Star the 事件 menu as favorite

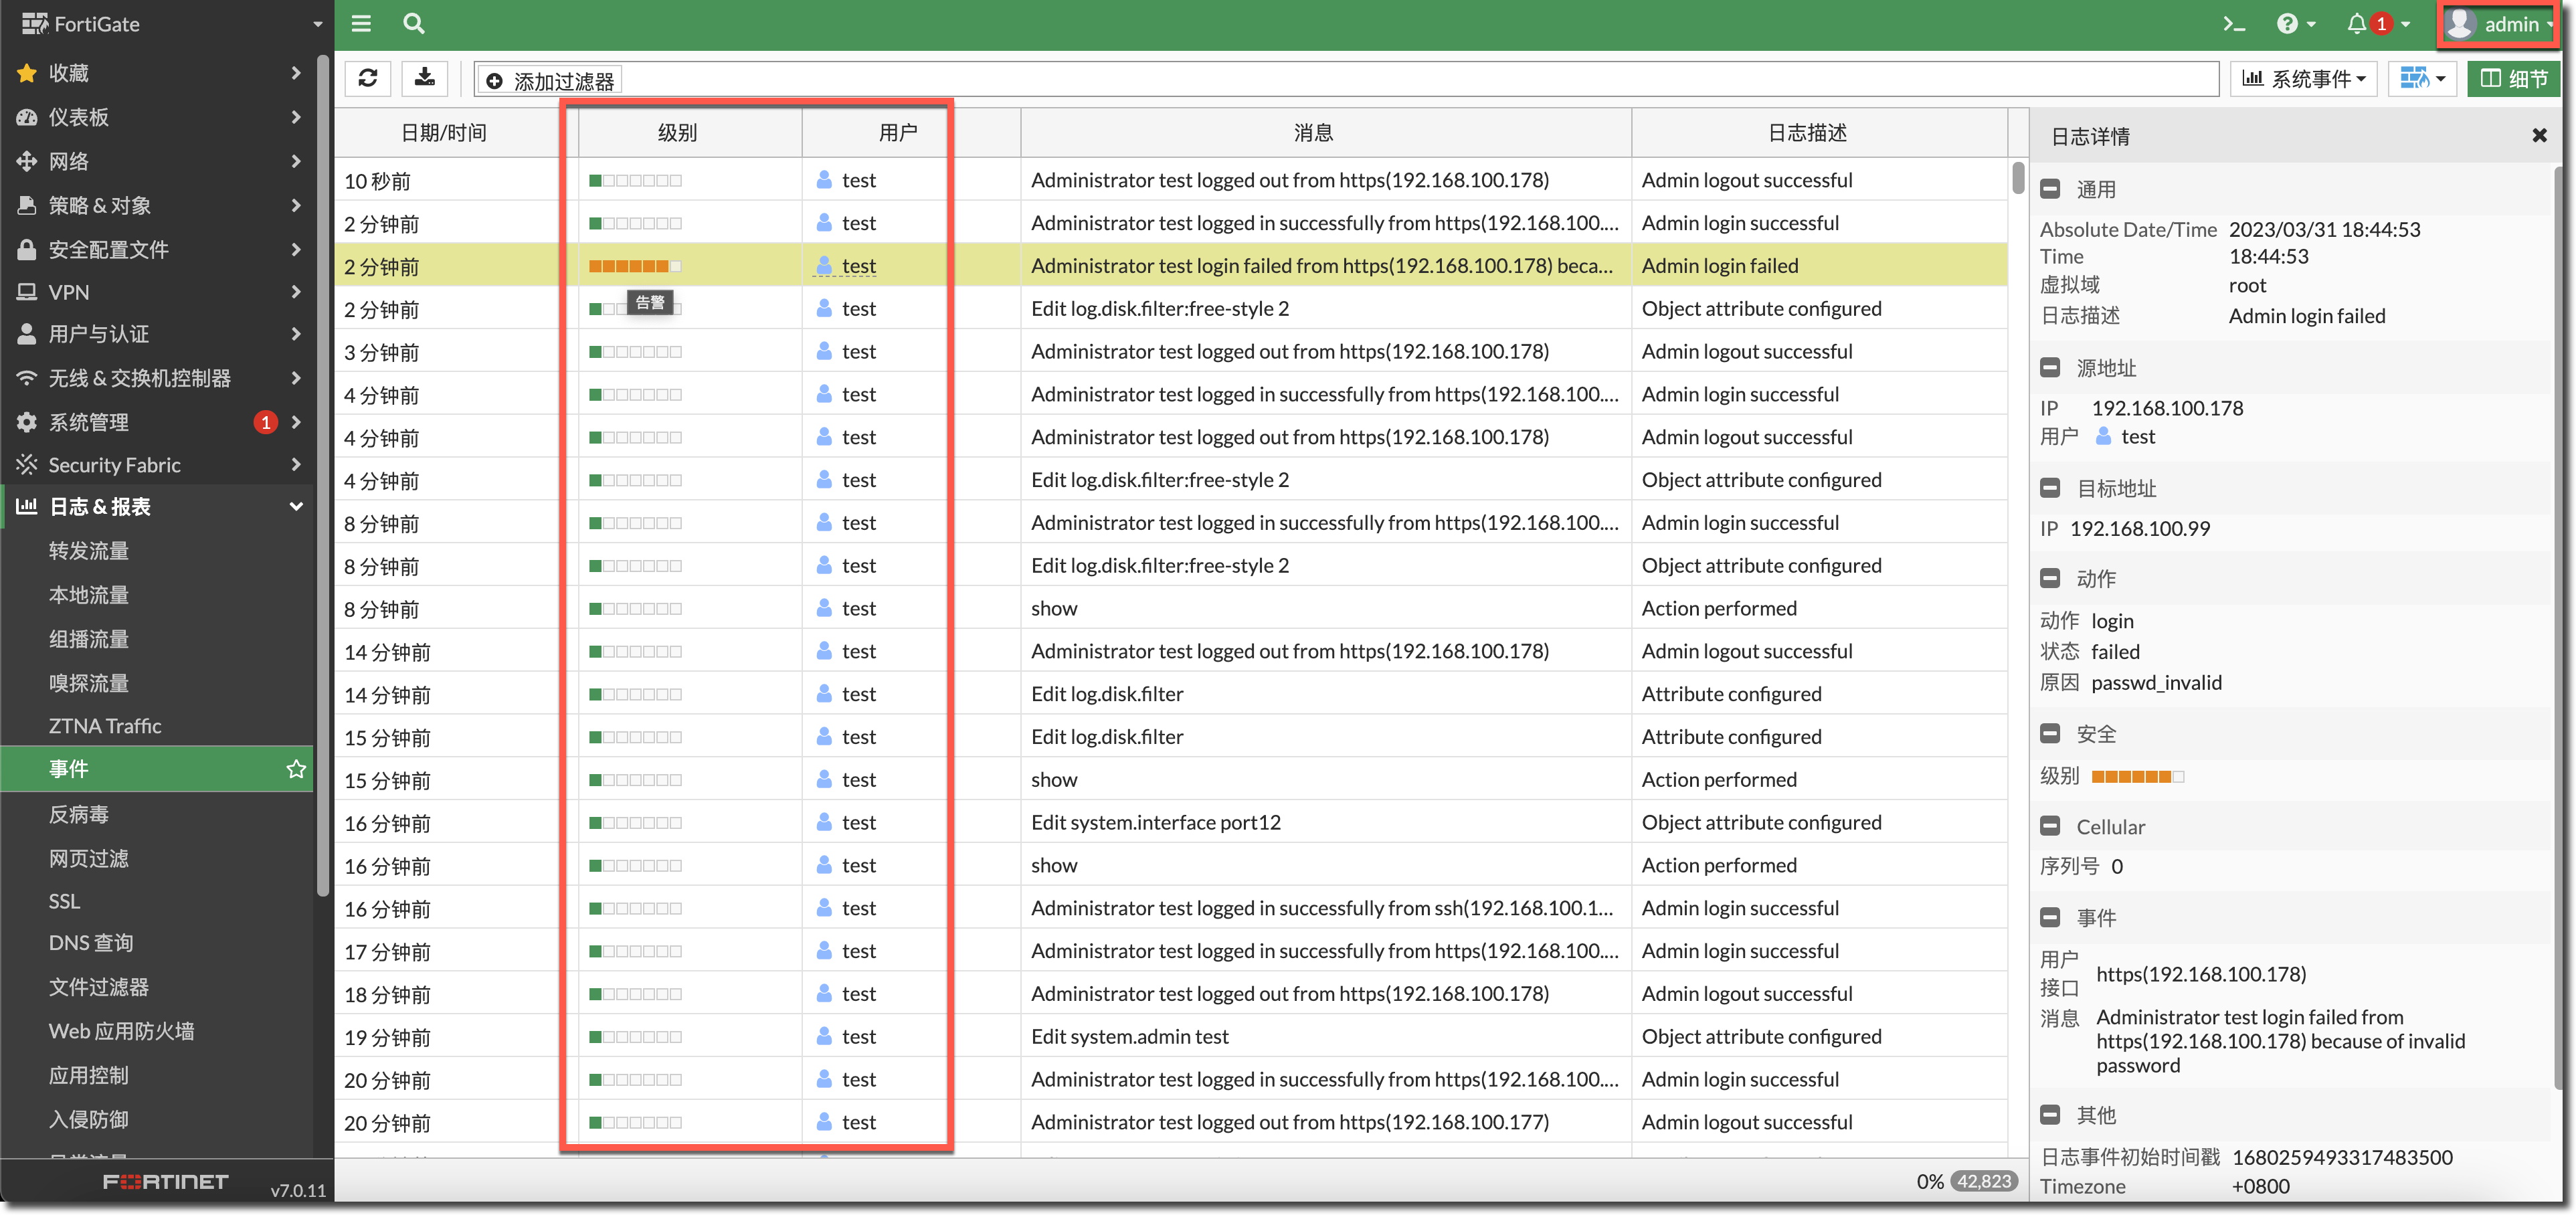pyautogui.click(x=296, y=769)
